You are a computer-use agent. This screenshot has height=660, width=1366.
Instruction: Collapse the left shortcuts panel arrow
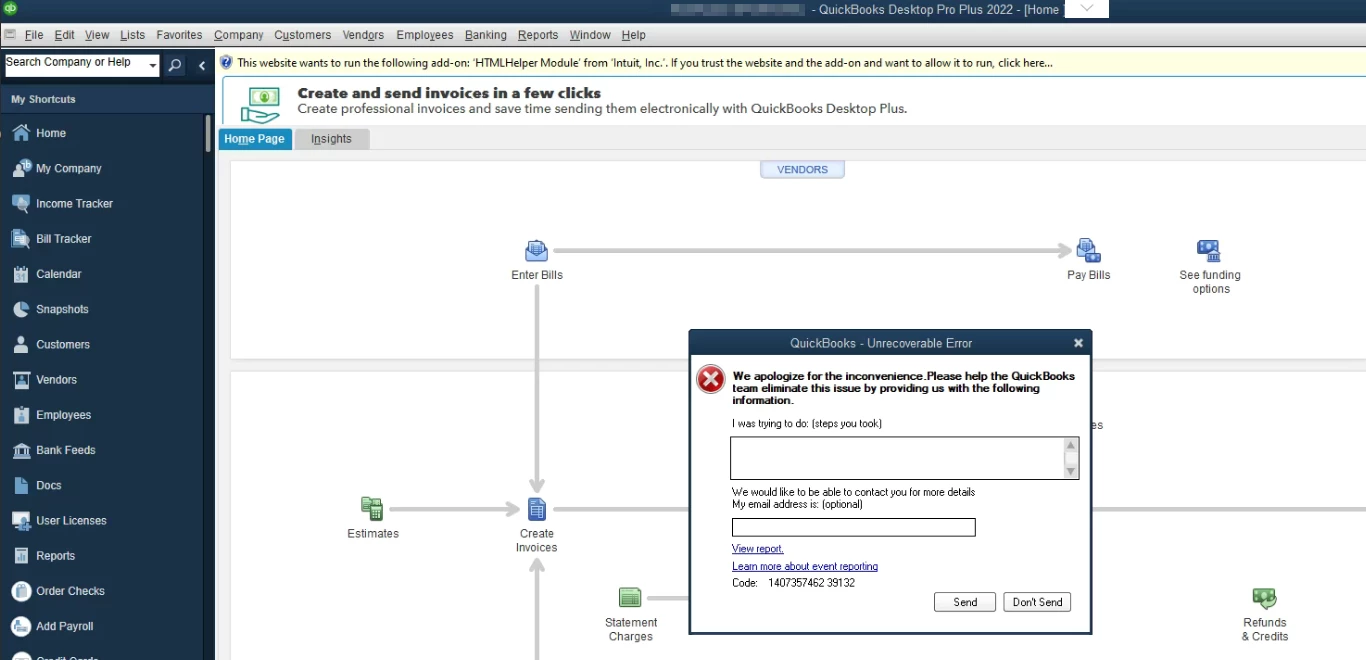[202, 66]
